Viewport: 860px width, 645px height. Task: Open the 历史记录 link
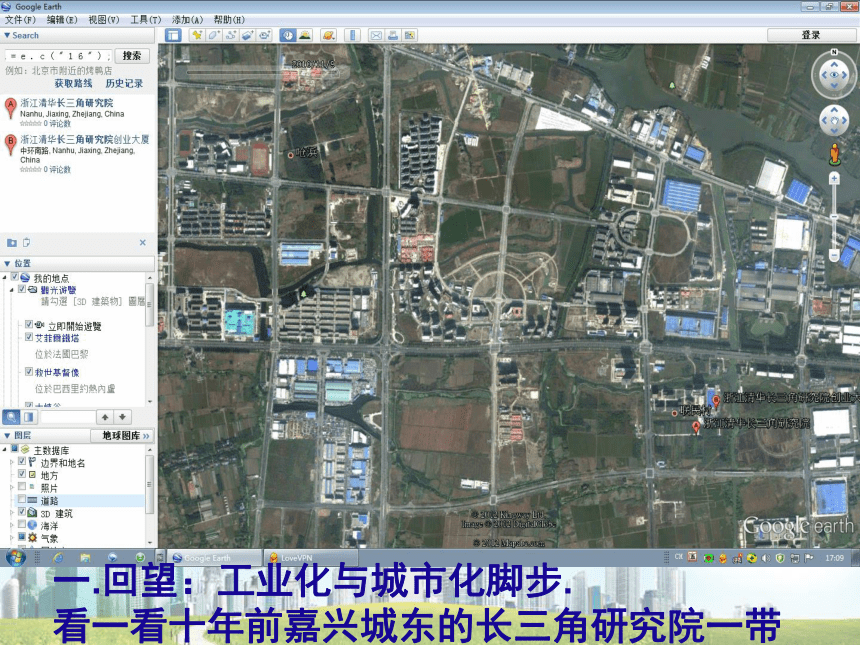click(x=125, y=83)
